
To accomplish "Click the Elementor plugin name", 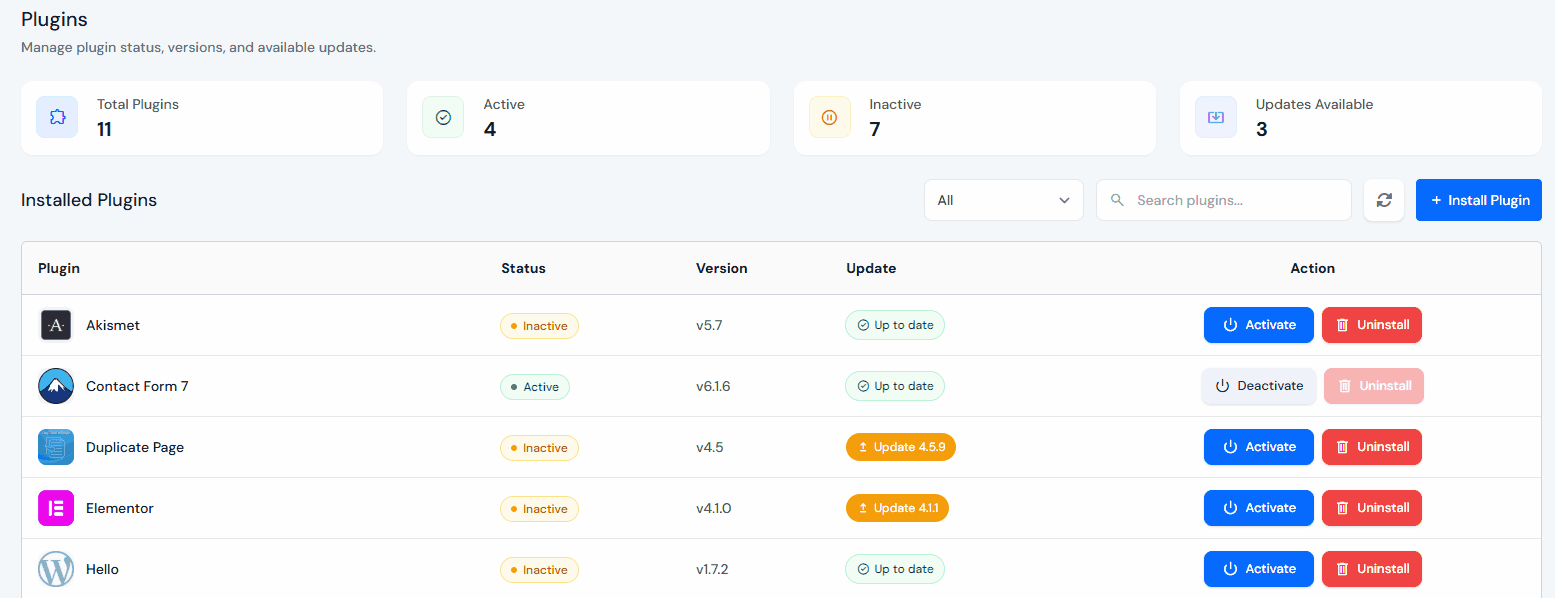I will click(x=120, y=508).
